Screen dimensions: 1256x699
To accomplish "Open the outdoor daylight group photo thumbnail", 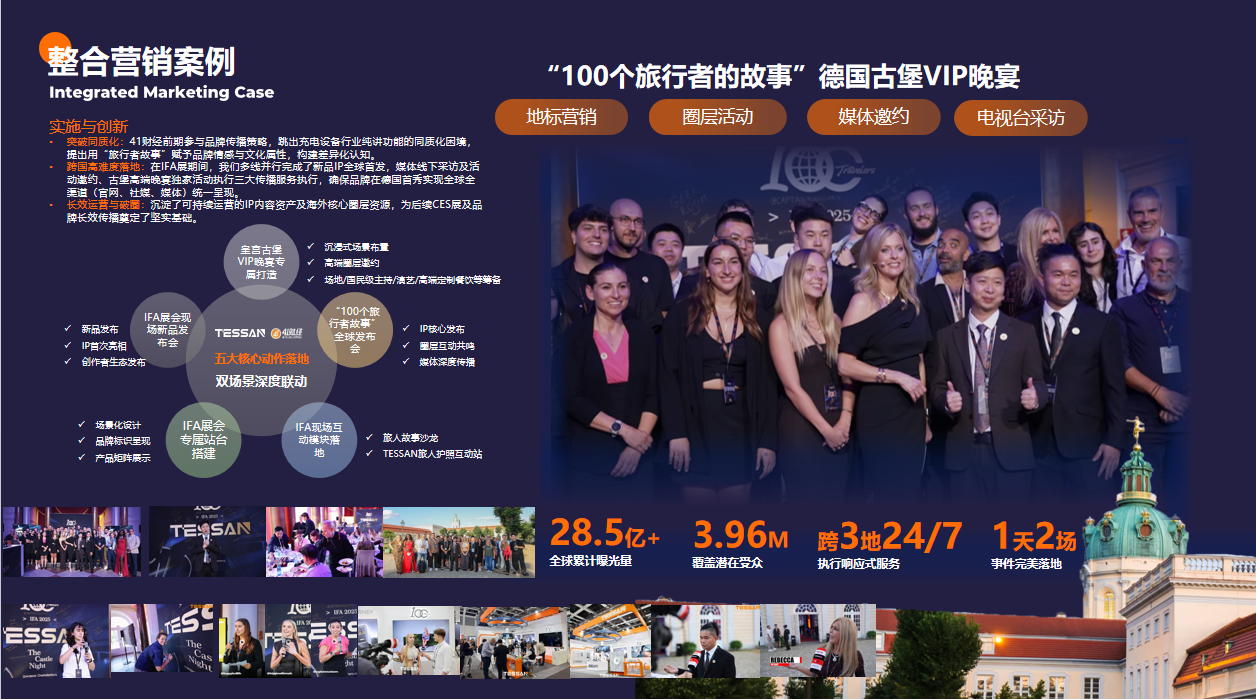I will pos(459,541).
